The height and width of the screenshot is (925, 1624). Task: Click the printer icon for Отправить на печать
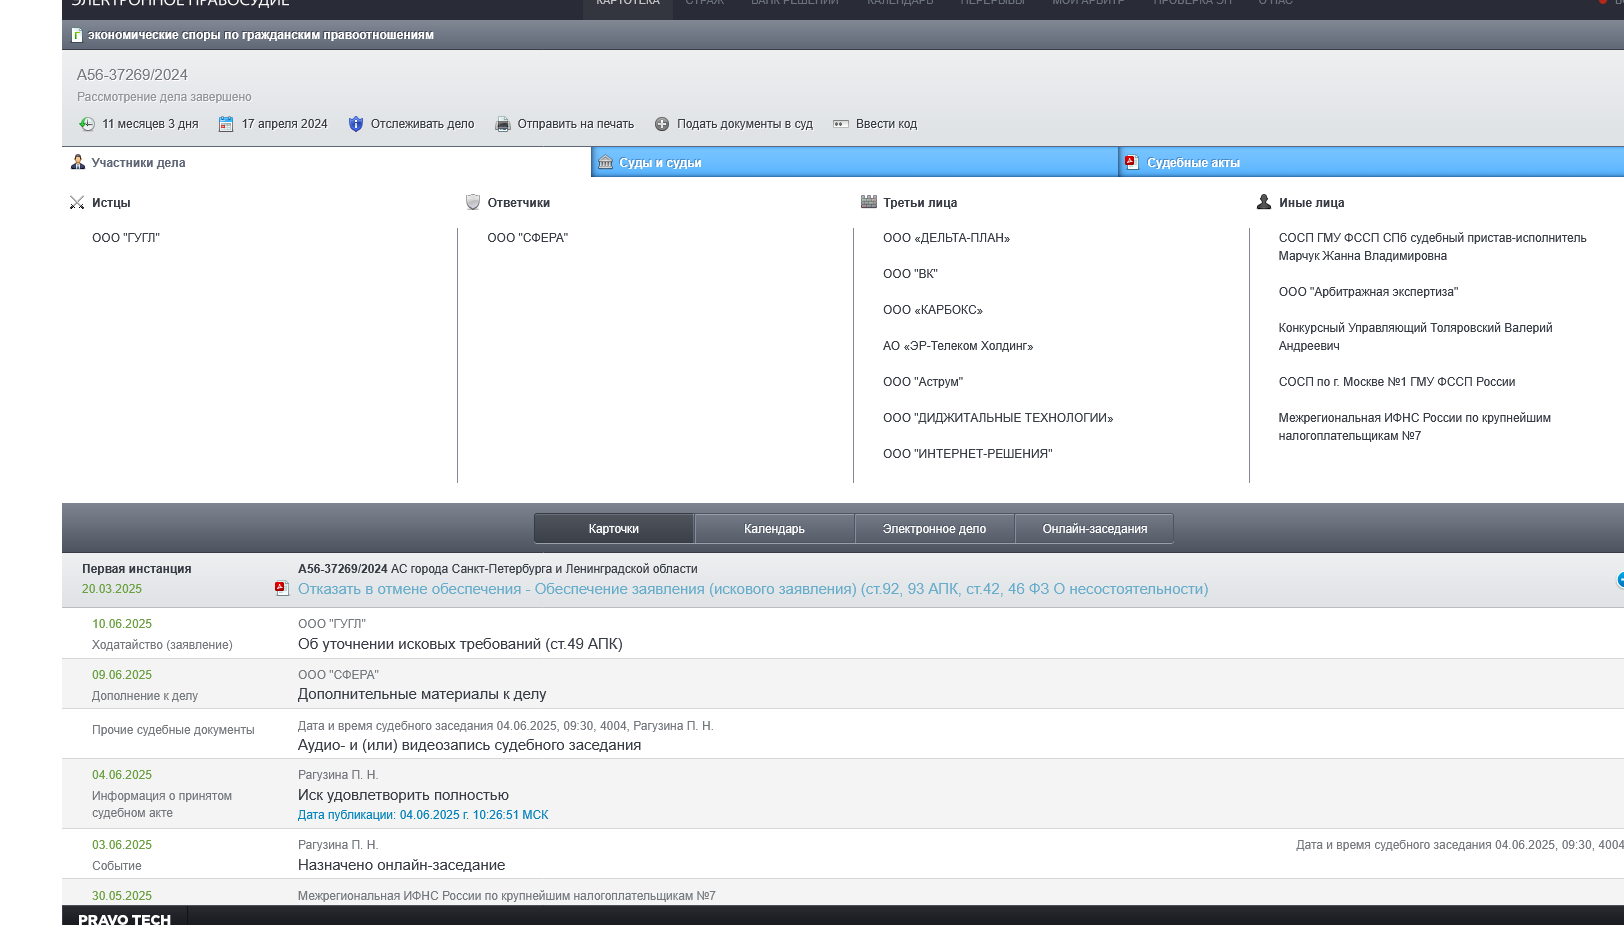point(503,124)
